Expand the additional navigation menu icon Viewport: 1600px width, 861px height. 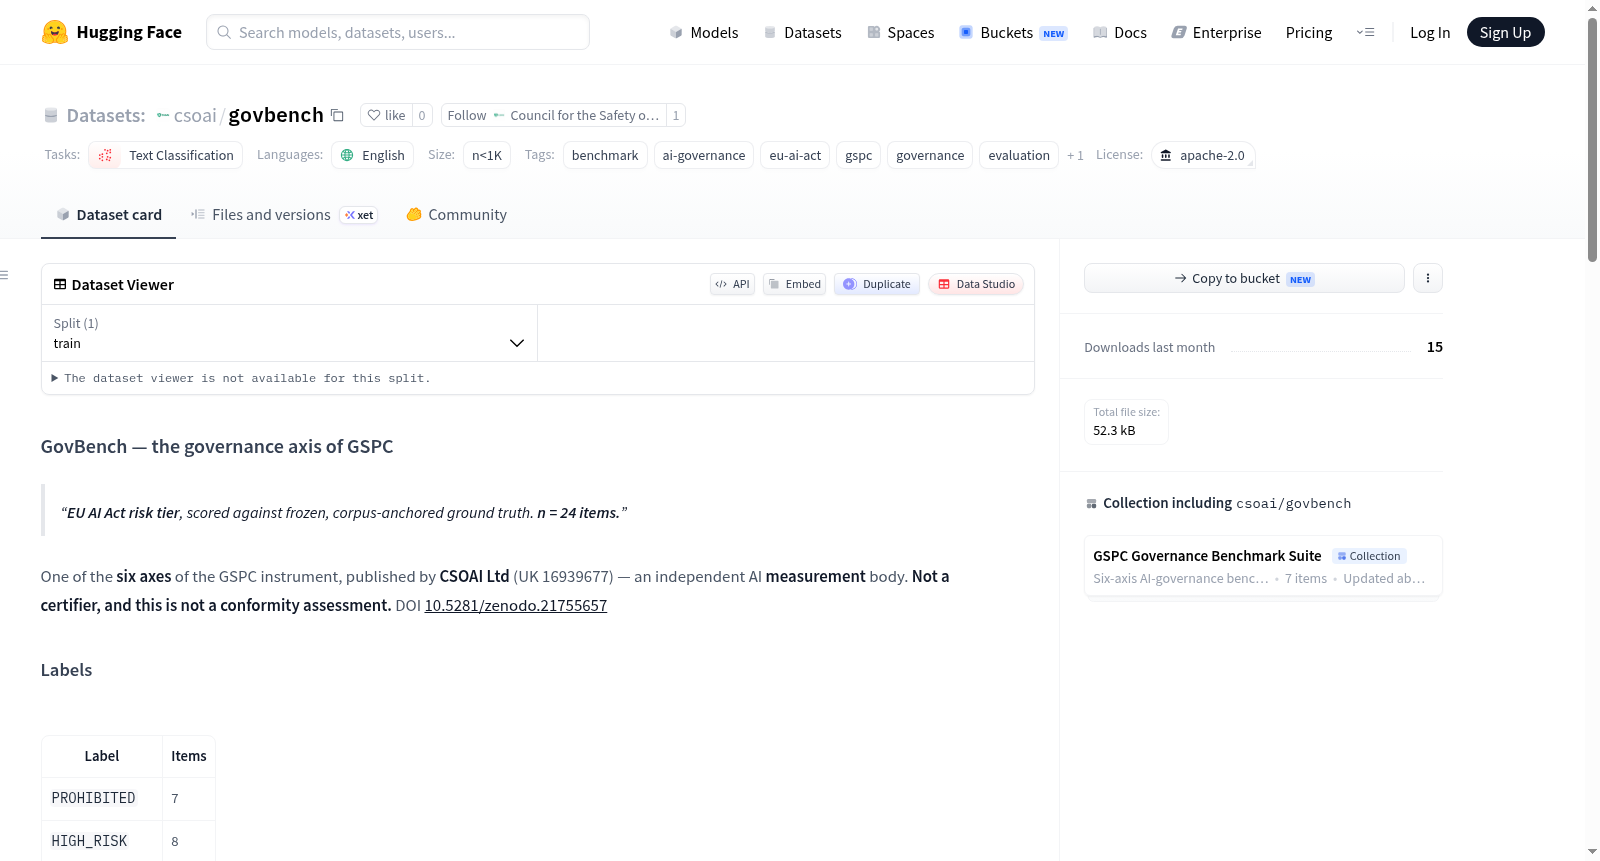coord(1365,32)
